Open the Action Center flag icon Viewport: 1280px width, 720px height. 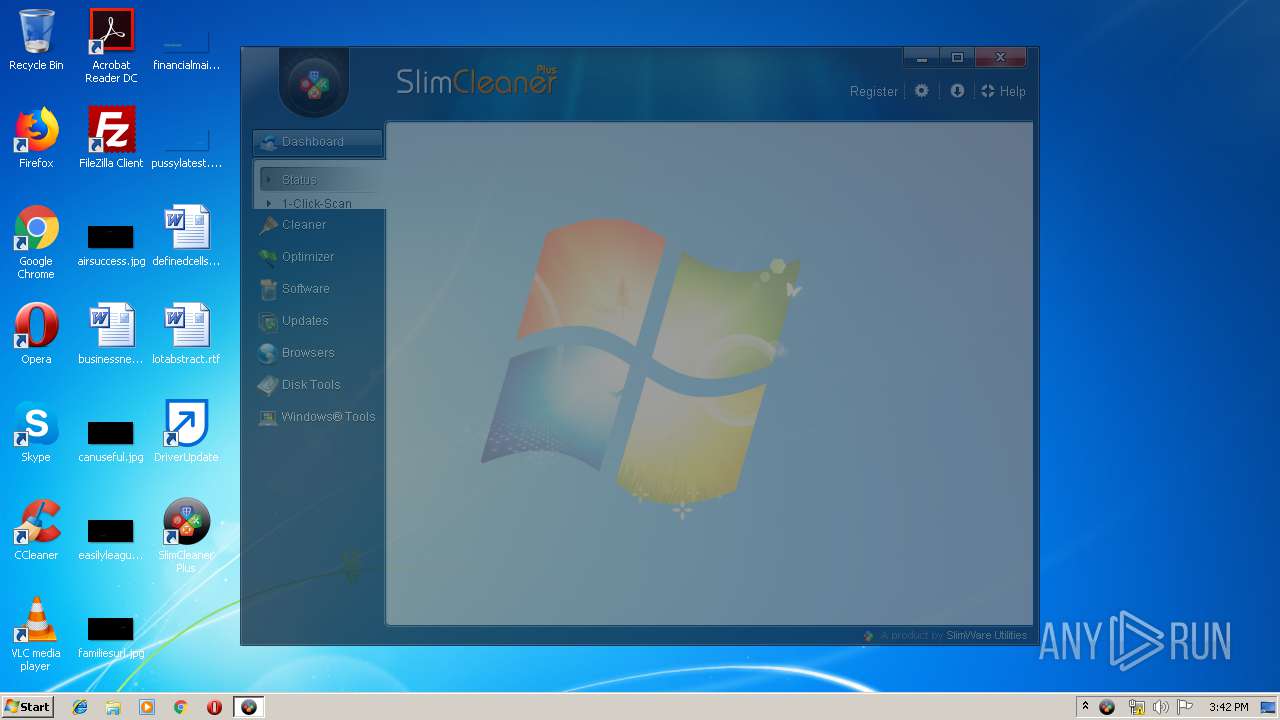tap(1185, 707)
